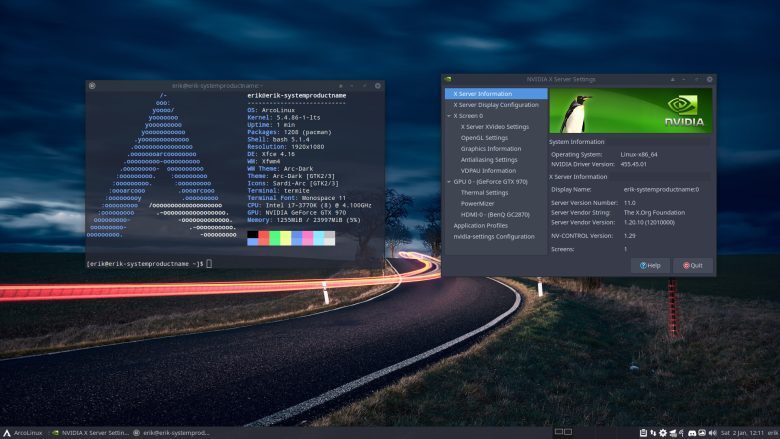
Task: Collapse the GPU 0 GeForce GTX 970 node
Action: 449,182
